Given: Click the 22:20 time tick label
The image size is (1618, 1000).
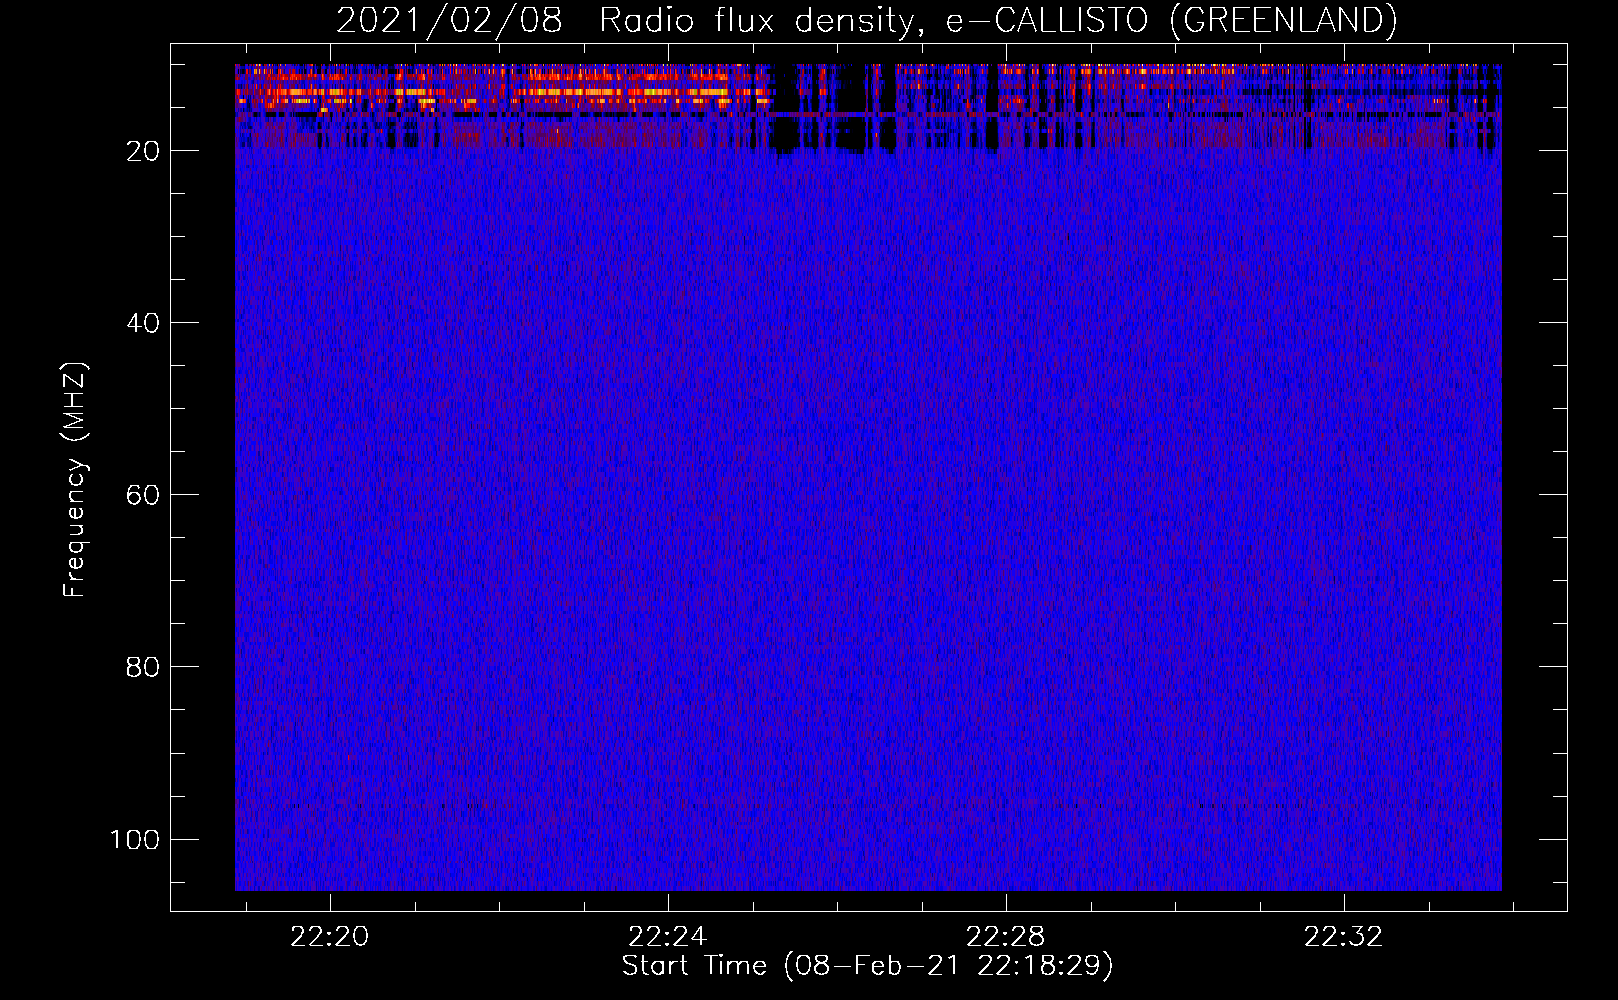Looking at the screenshot, I should point(329,937).
